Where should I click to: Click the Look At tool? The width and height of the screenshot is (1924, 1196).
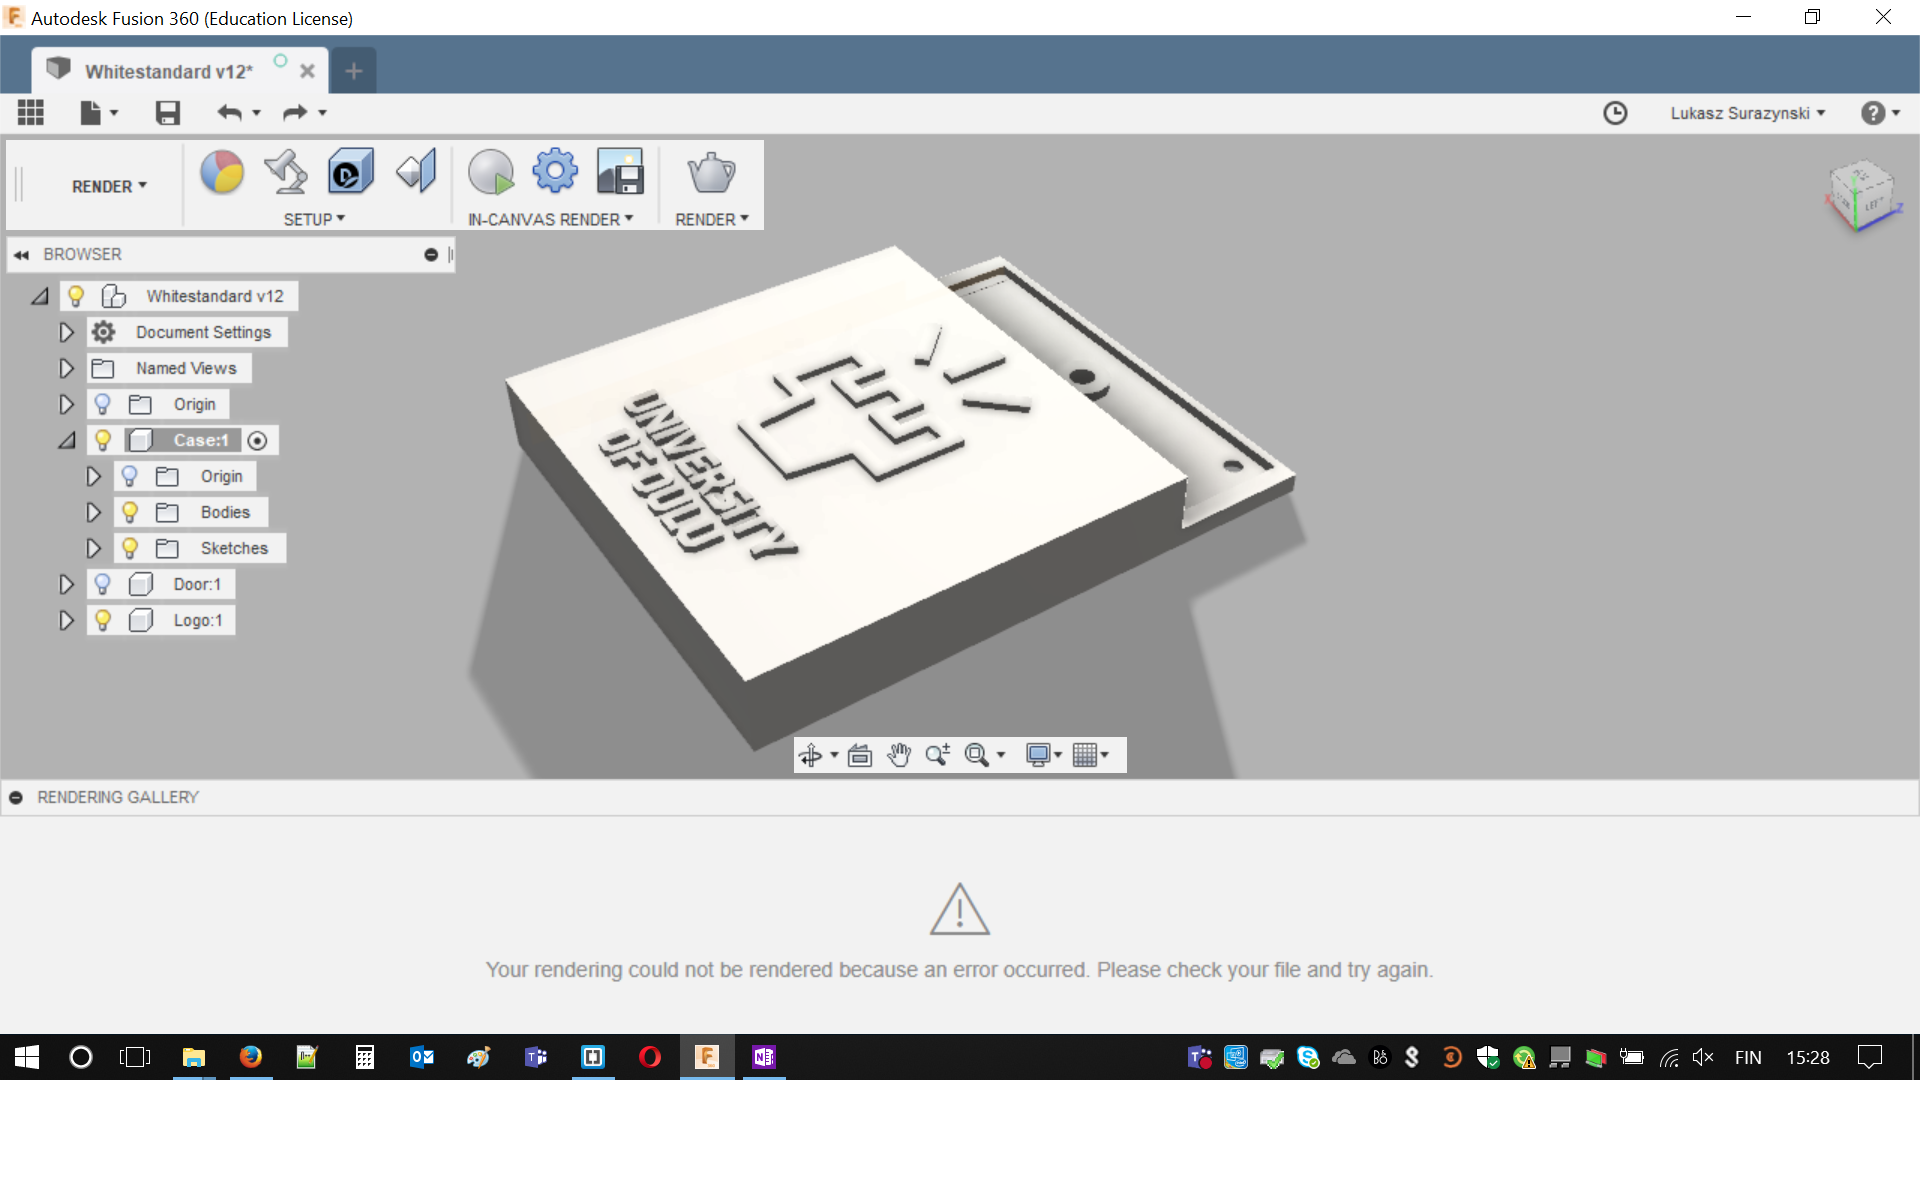860,756
